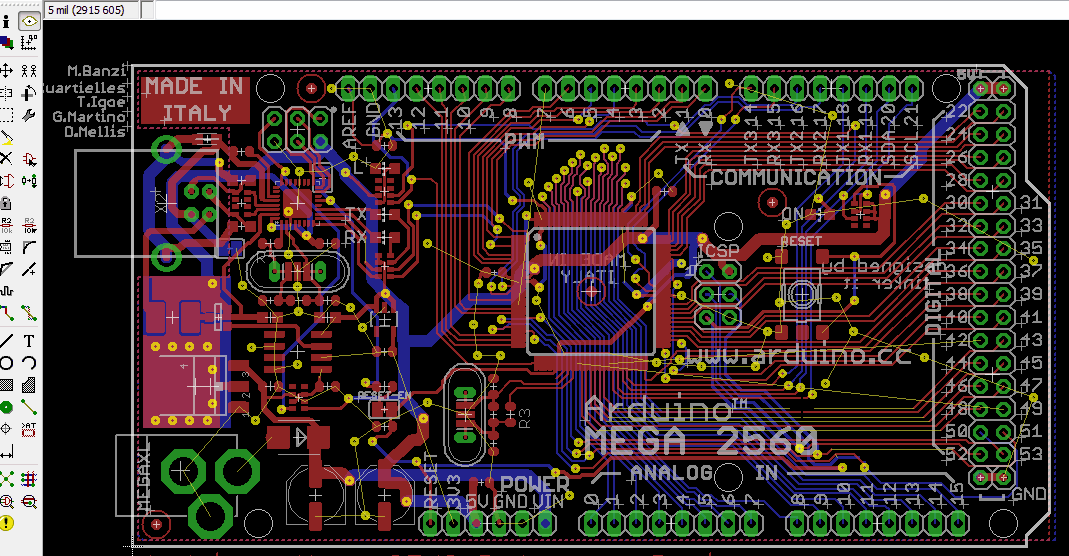Image resolution: width=1069 pixels, height=556 pixels.
Task: Activate the Show (eye) tool
Action: pyautogui.click(x=29, y=21)
